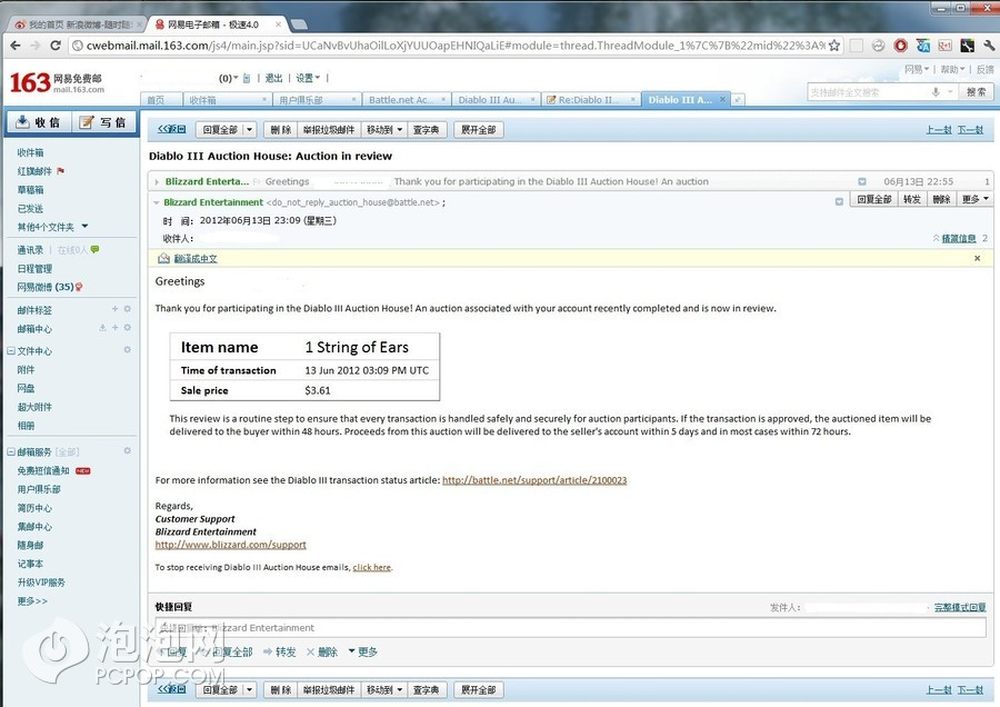Reload the page with the browser refresh icon
1000x707 pixels.
55,45
